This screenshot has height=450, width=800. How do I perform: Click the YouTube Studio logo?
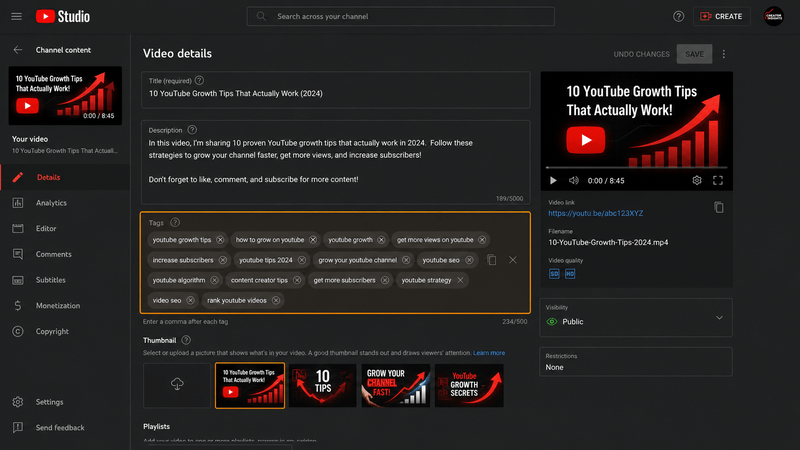point(63,16)
